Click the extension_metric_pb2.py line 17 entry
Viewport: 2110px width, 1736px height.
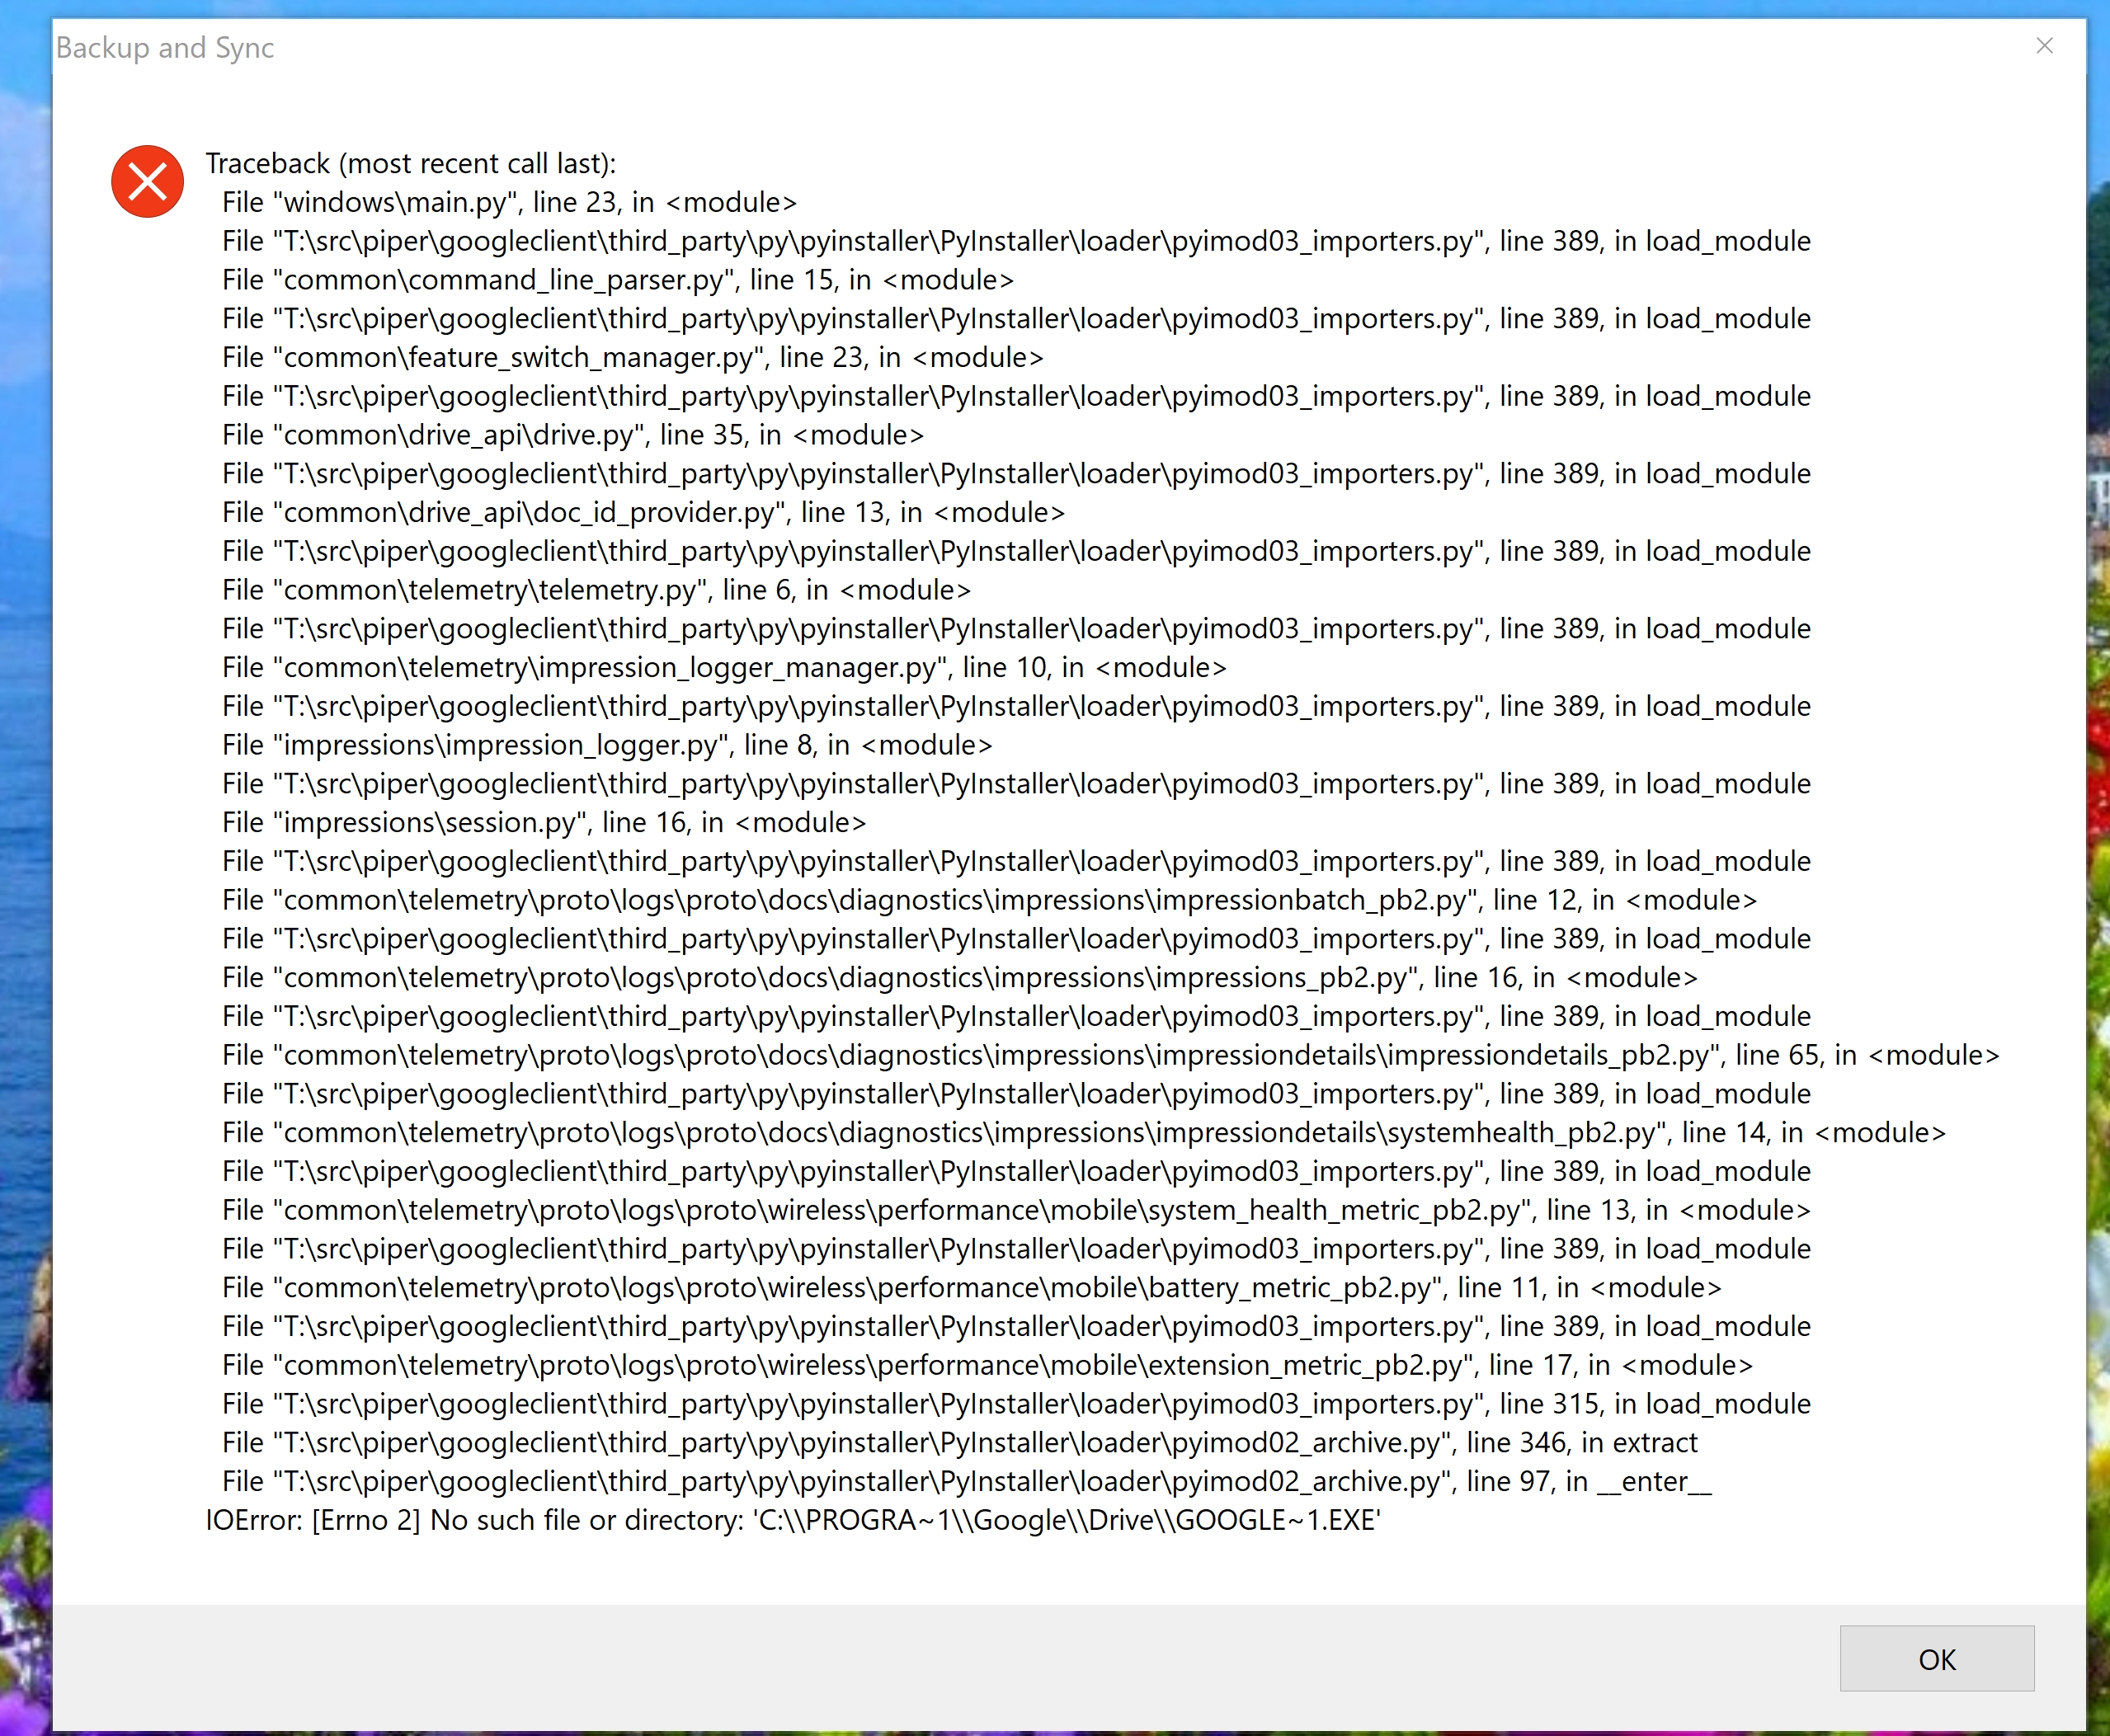pyautogui.click(x=987, y=1365)
